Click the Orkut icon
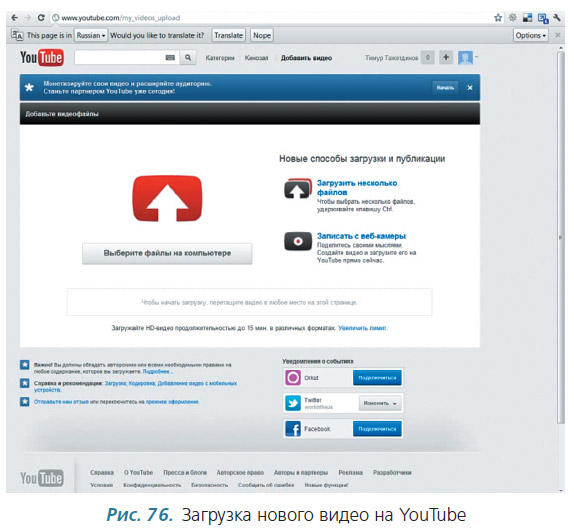Image resolution: width=574 pixels, height=532 pixels. 293,377
